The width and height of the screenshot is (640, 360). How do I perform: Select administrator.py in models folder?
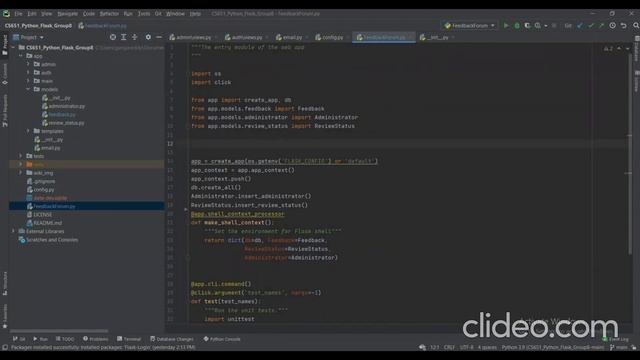pyautogui.click(x=67, y=106)
